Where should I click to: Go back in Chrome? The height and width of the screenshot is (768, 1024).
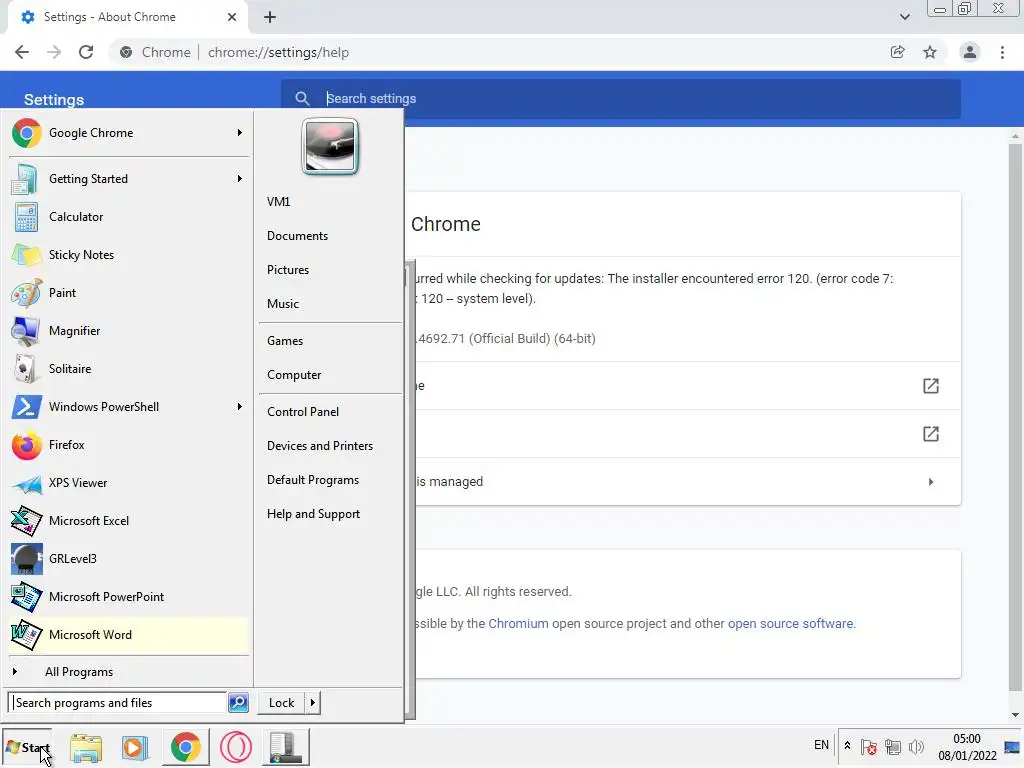coord(22,52)
